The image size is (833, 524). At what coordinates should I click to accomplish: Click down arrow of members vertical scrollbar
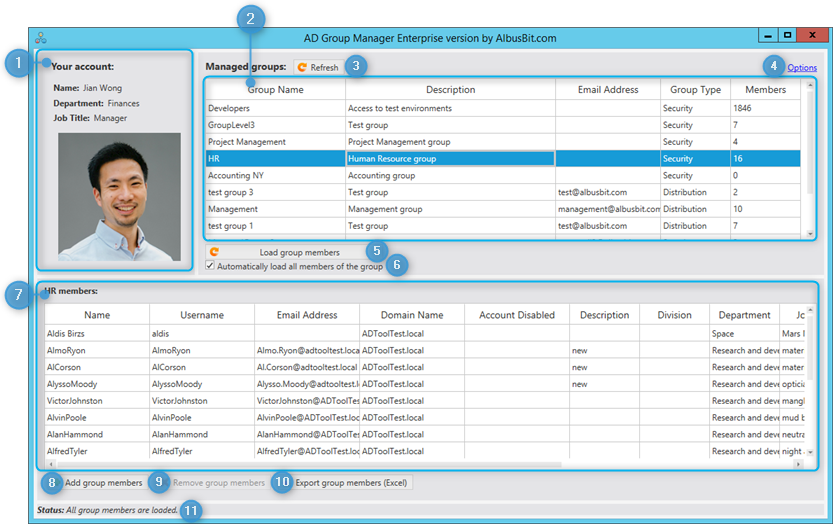[810, 452]
